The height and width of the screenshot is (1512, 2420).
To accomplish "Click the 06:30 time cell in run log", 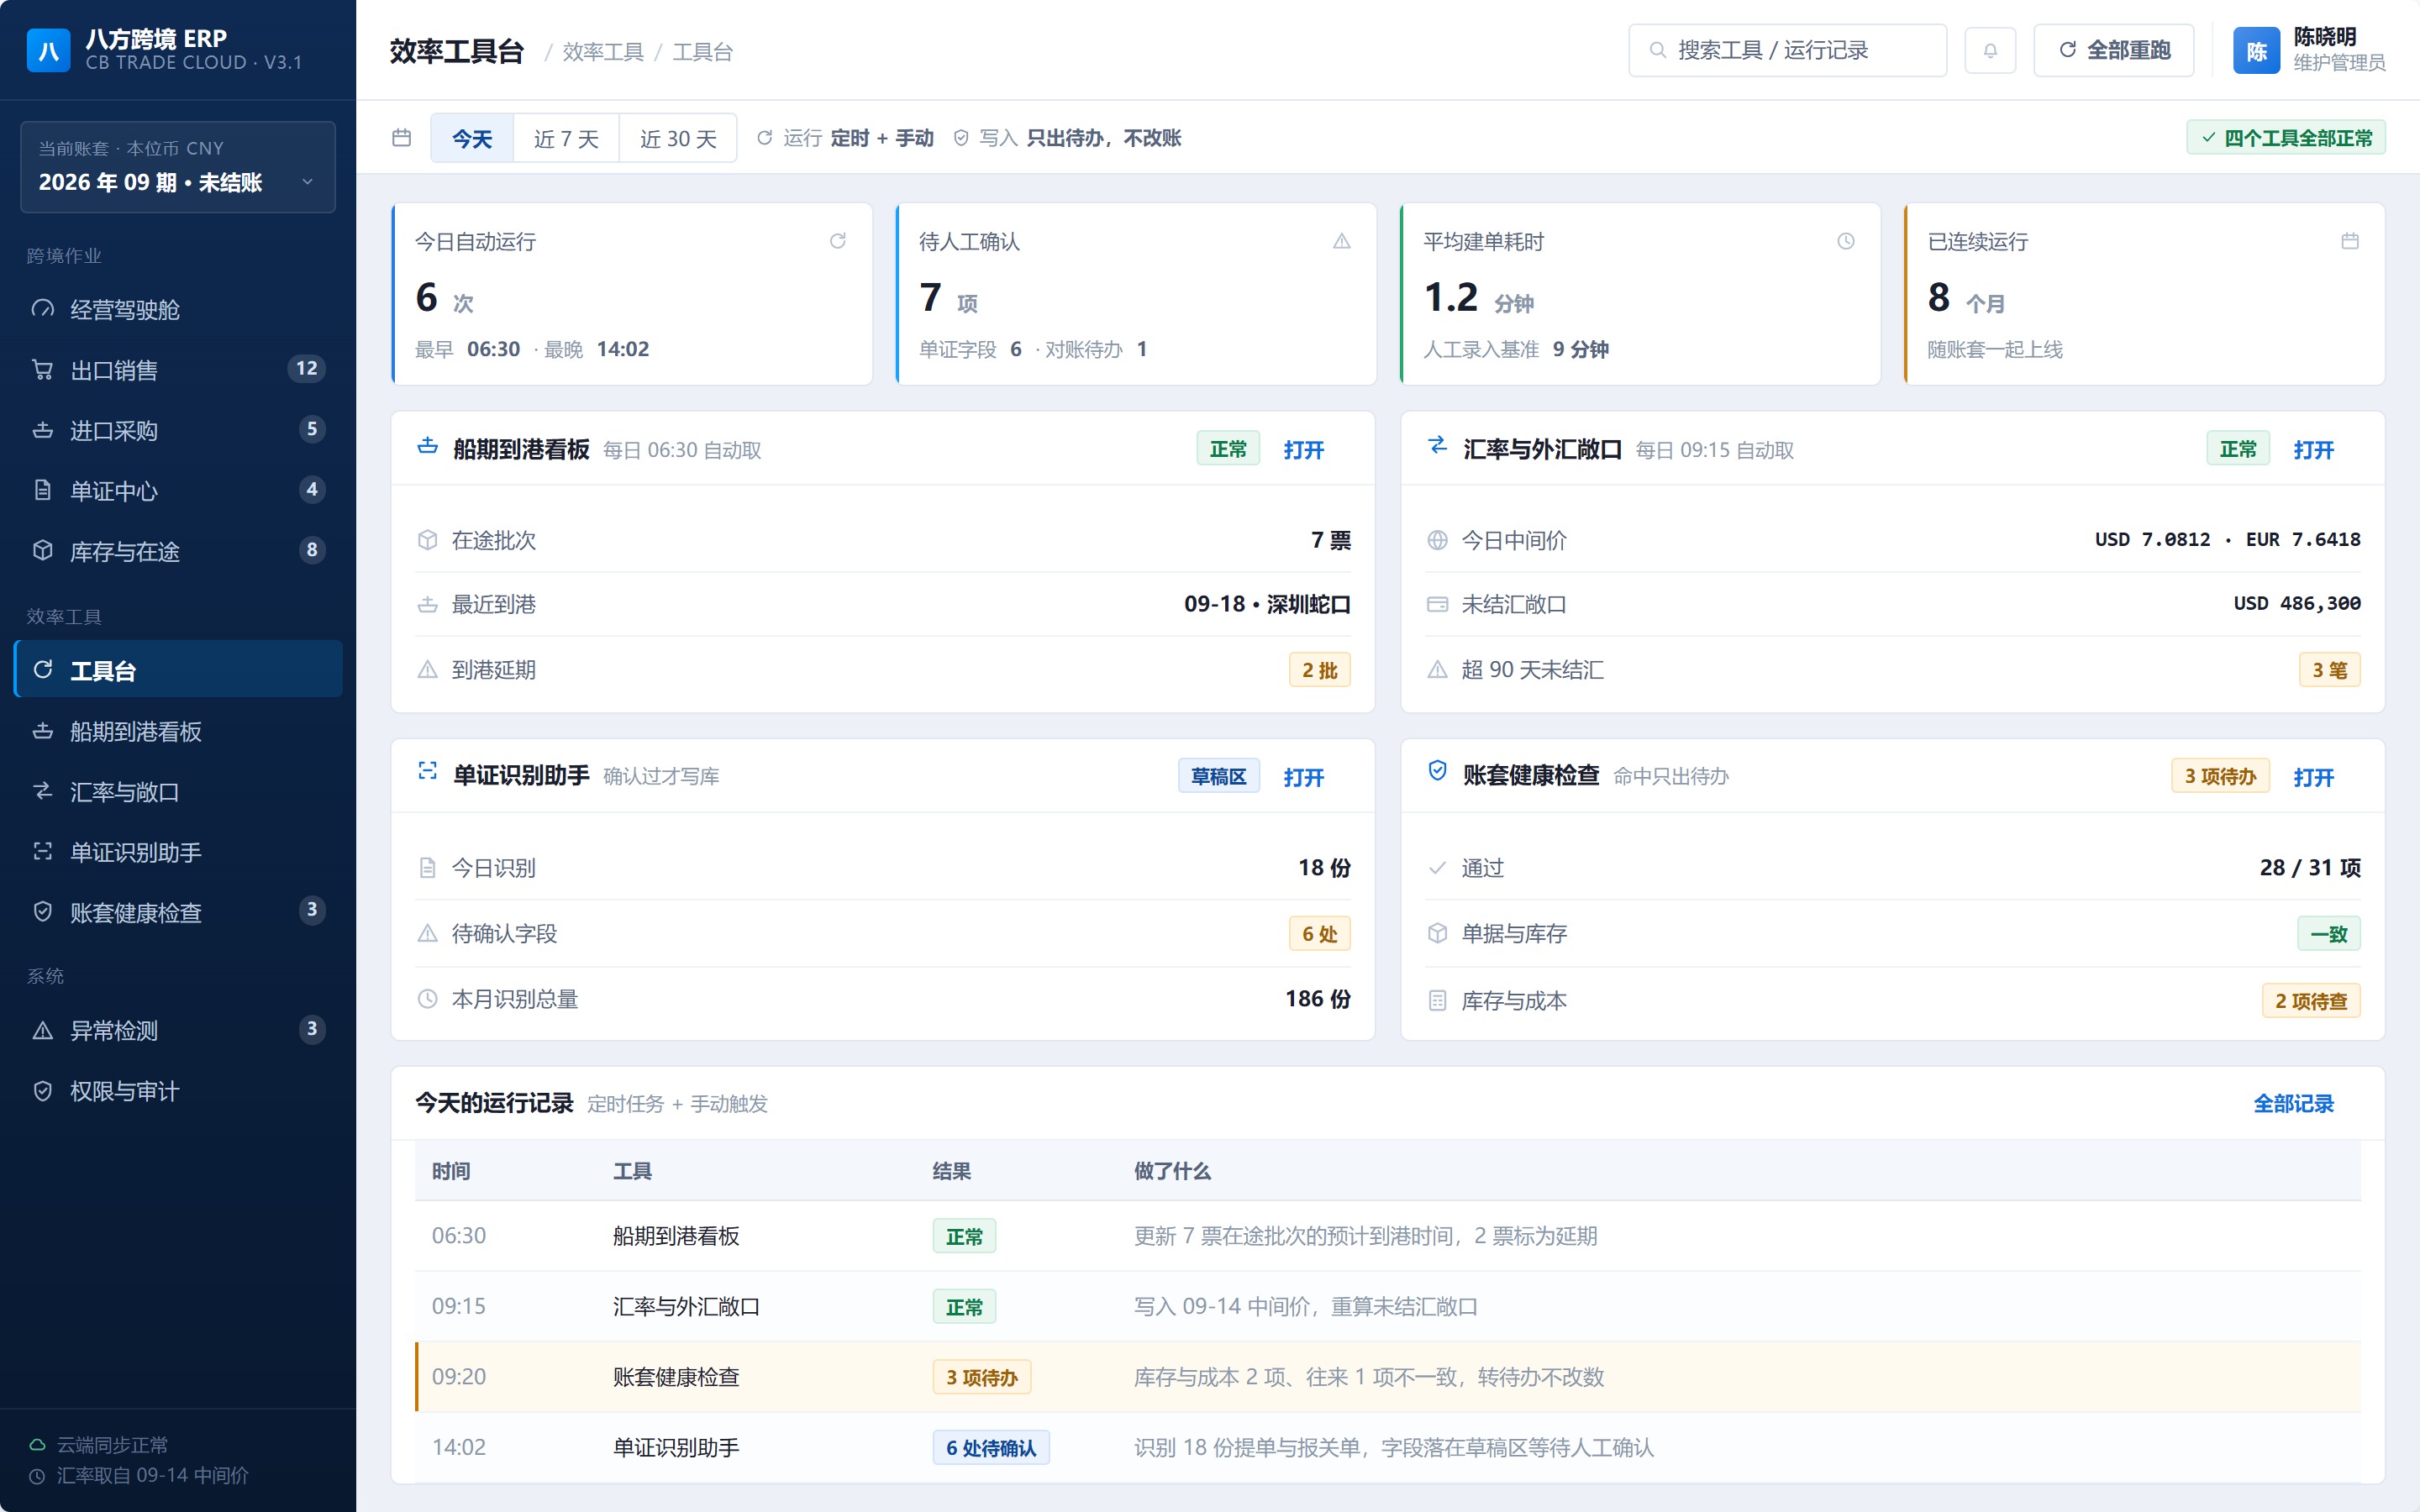I will click(x=459, y=1236).
